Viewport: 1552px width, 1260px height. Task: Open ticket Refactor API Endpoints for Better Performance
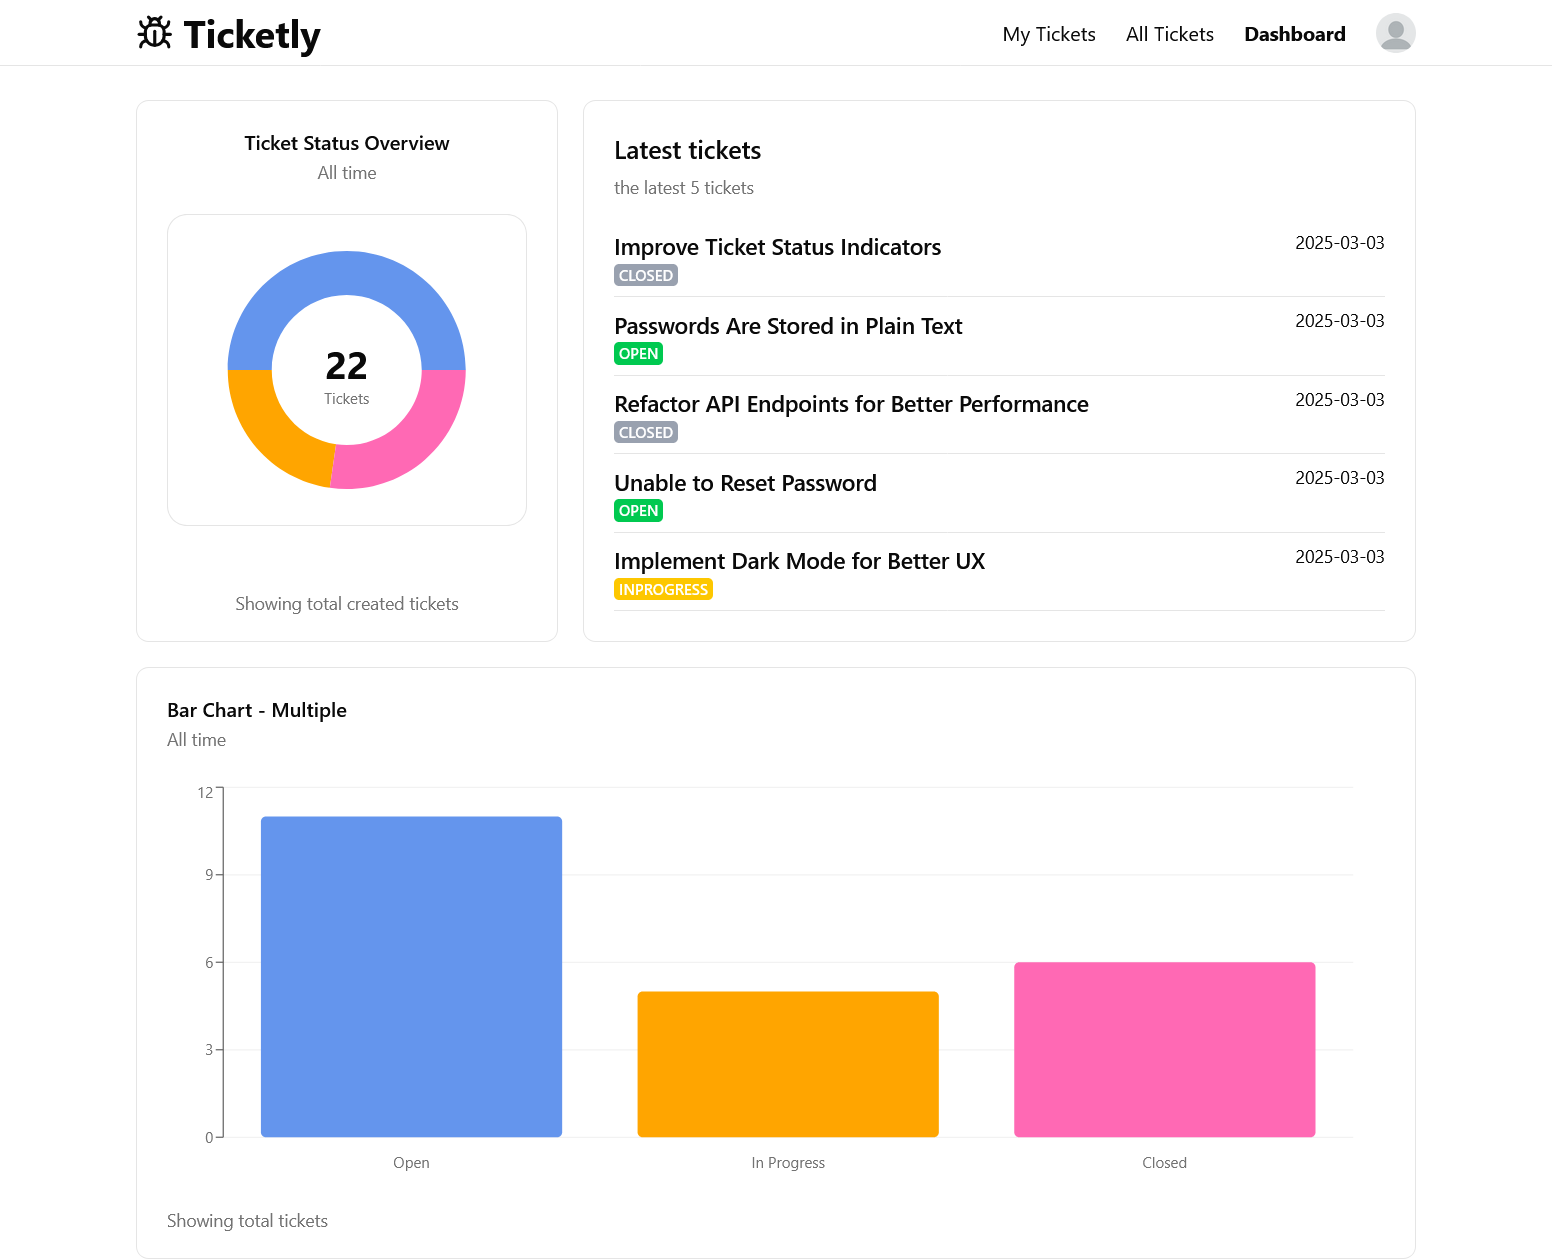pos(851,404)
